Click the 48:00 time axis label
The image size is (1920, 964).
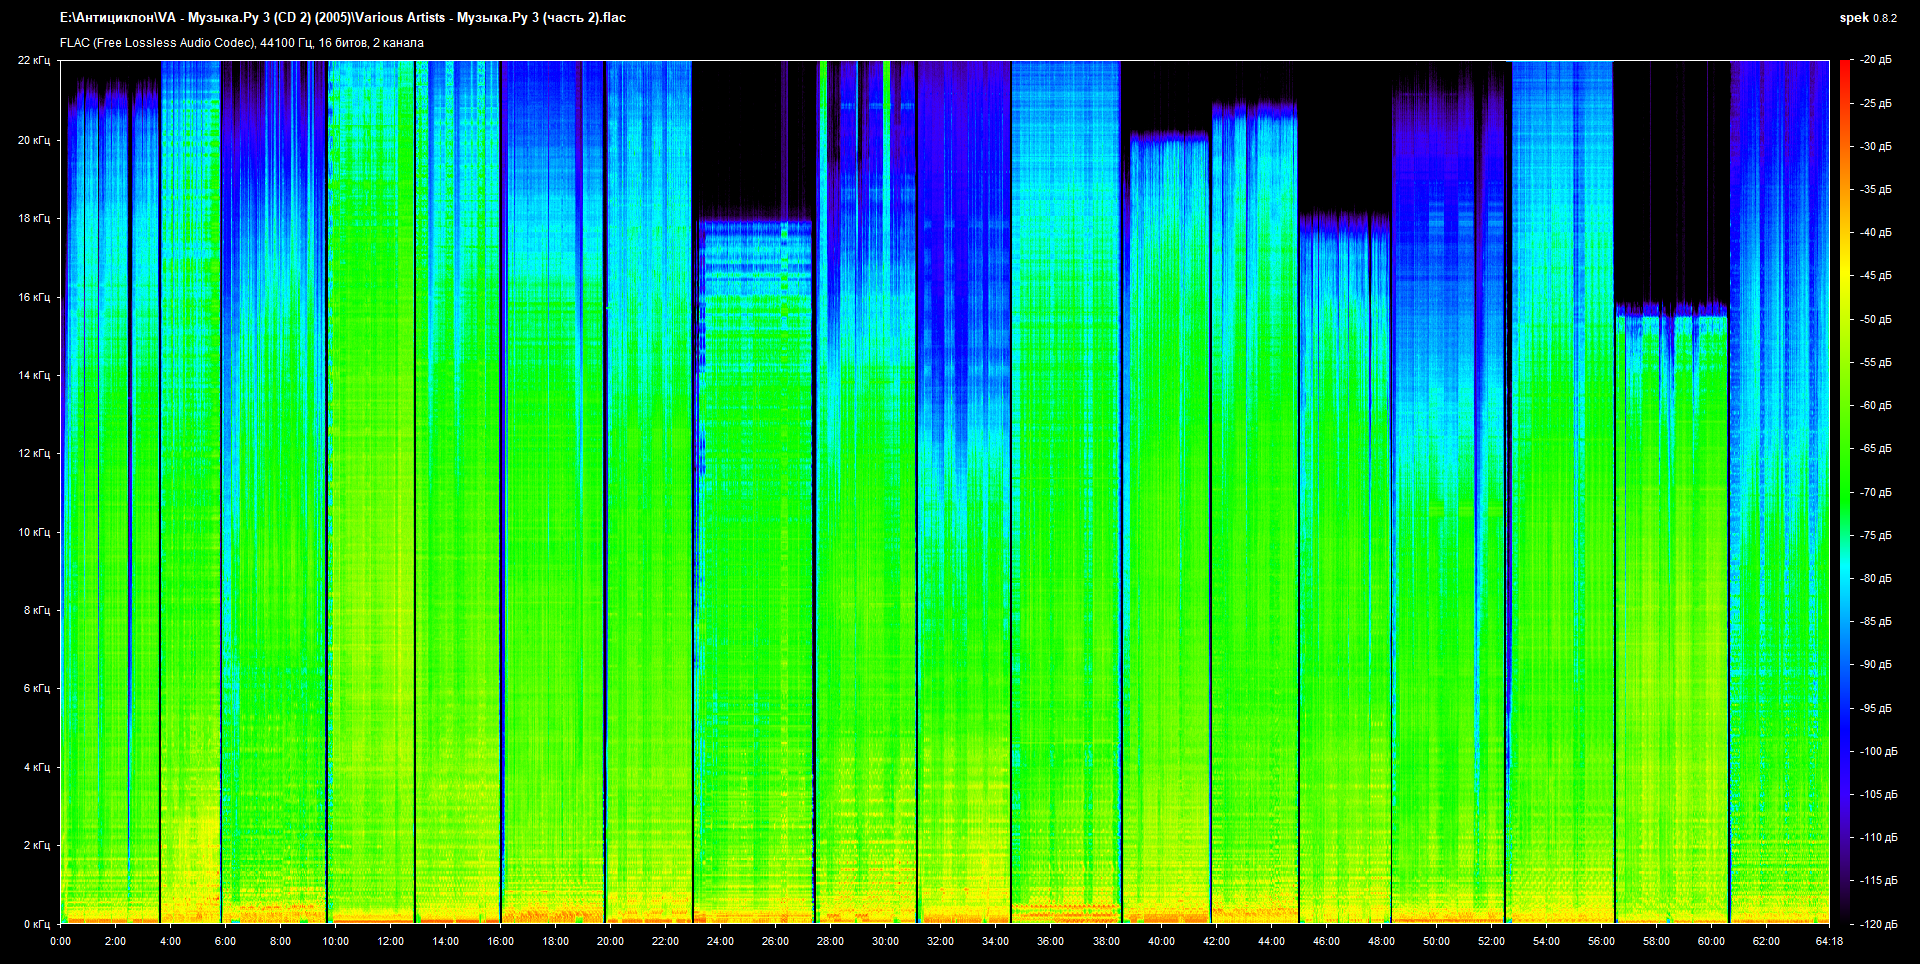pyautogui.click(x=1381, y=941)
